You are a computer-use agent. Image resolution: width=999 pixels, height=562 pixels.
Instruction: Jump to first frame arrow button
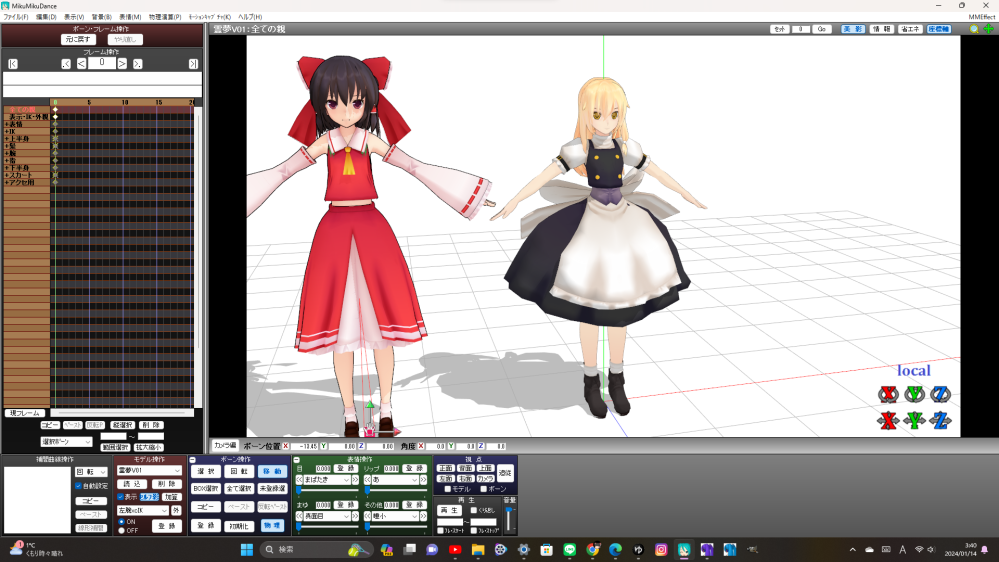[x=13, y=64]
